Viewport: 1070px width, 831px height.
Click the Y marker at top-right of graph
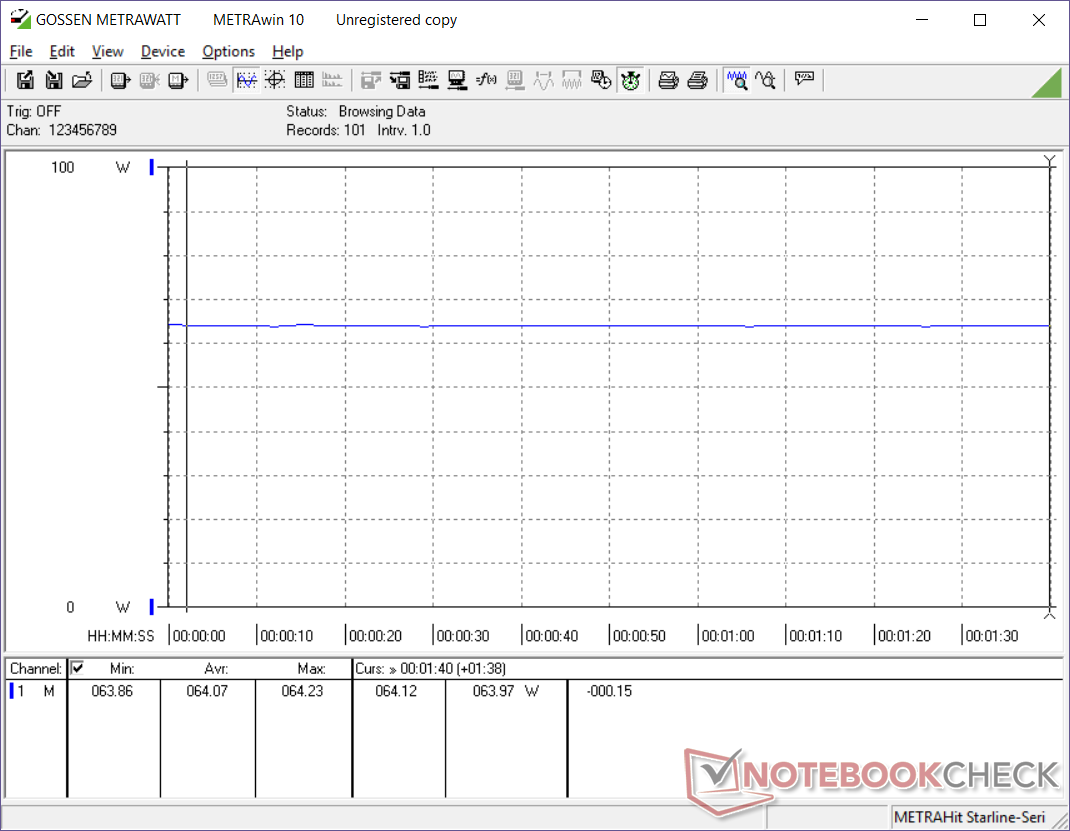1050,161
